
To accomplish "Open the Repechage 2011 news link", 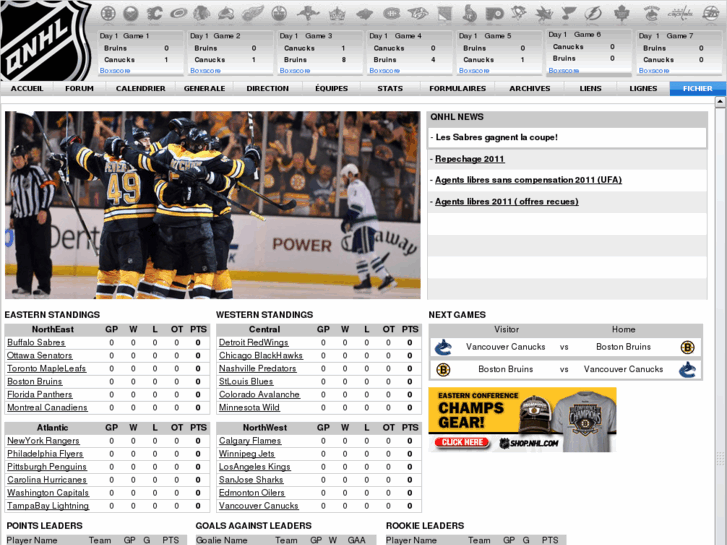I will (x=470, y=159).
